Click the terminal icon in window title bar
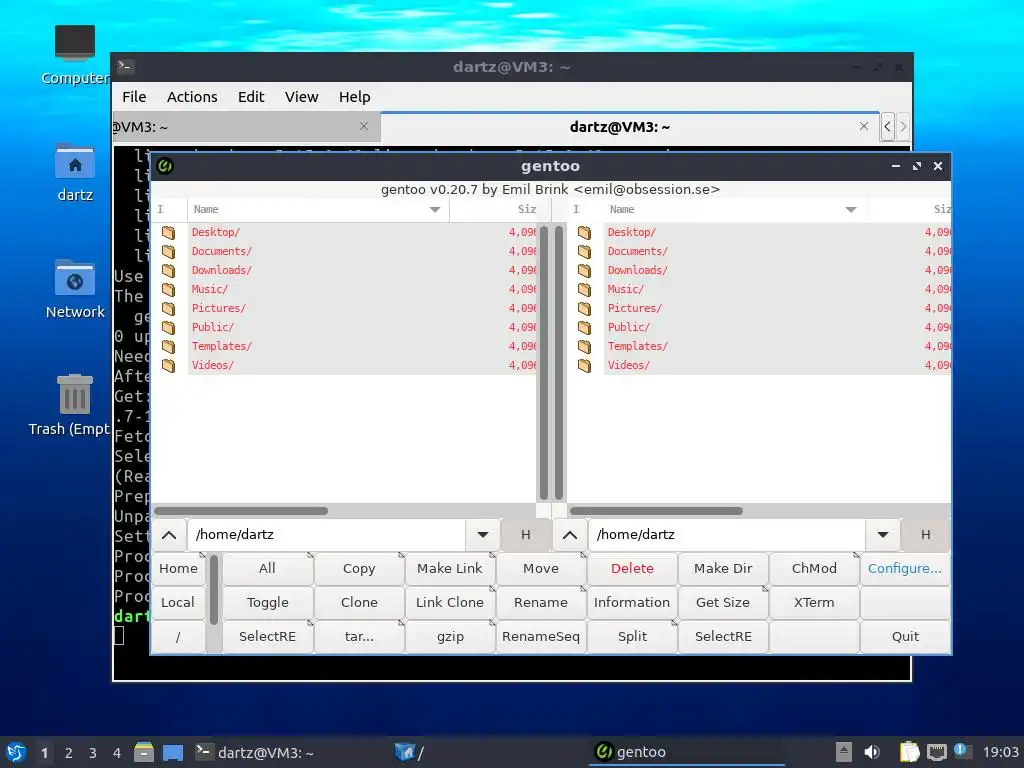 coord(125,67)
